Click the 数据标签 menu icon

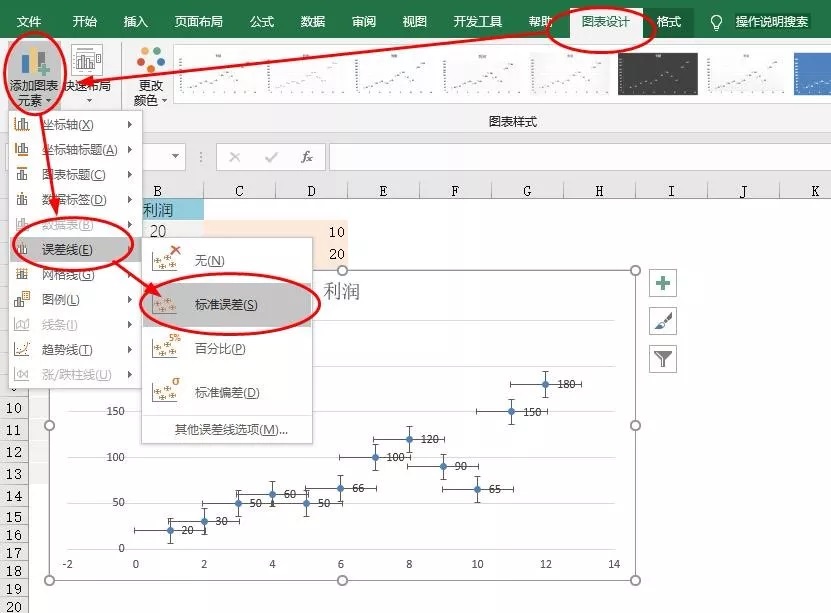(22, 199)
